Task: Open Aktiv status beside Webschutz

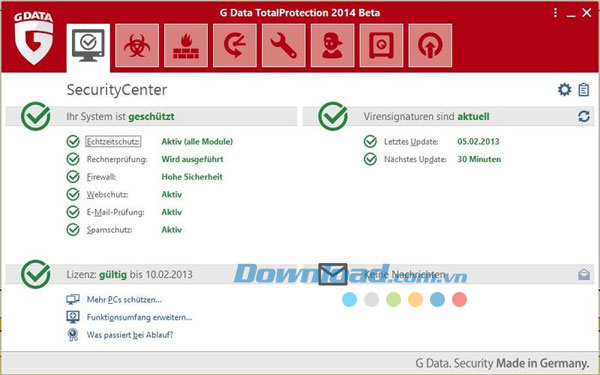Action: point(171,194)
